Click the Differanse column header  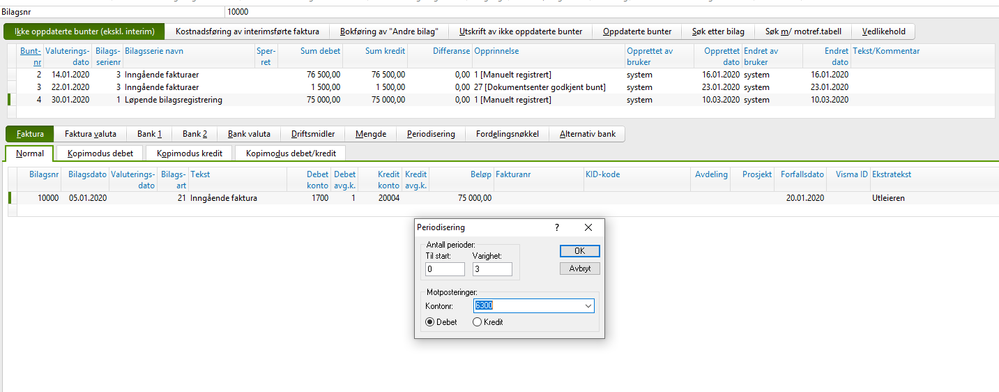pyautogui.click(x=440, y=56)
